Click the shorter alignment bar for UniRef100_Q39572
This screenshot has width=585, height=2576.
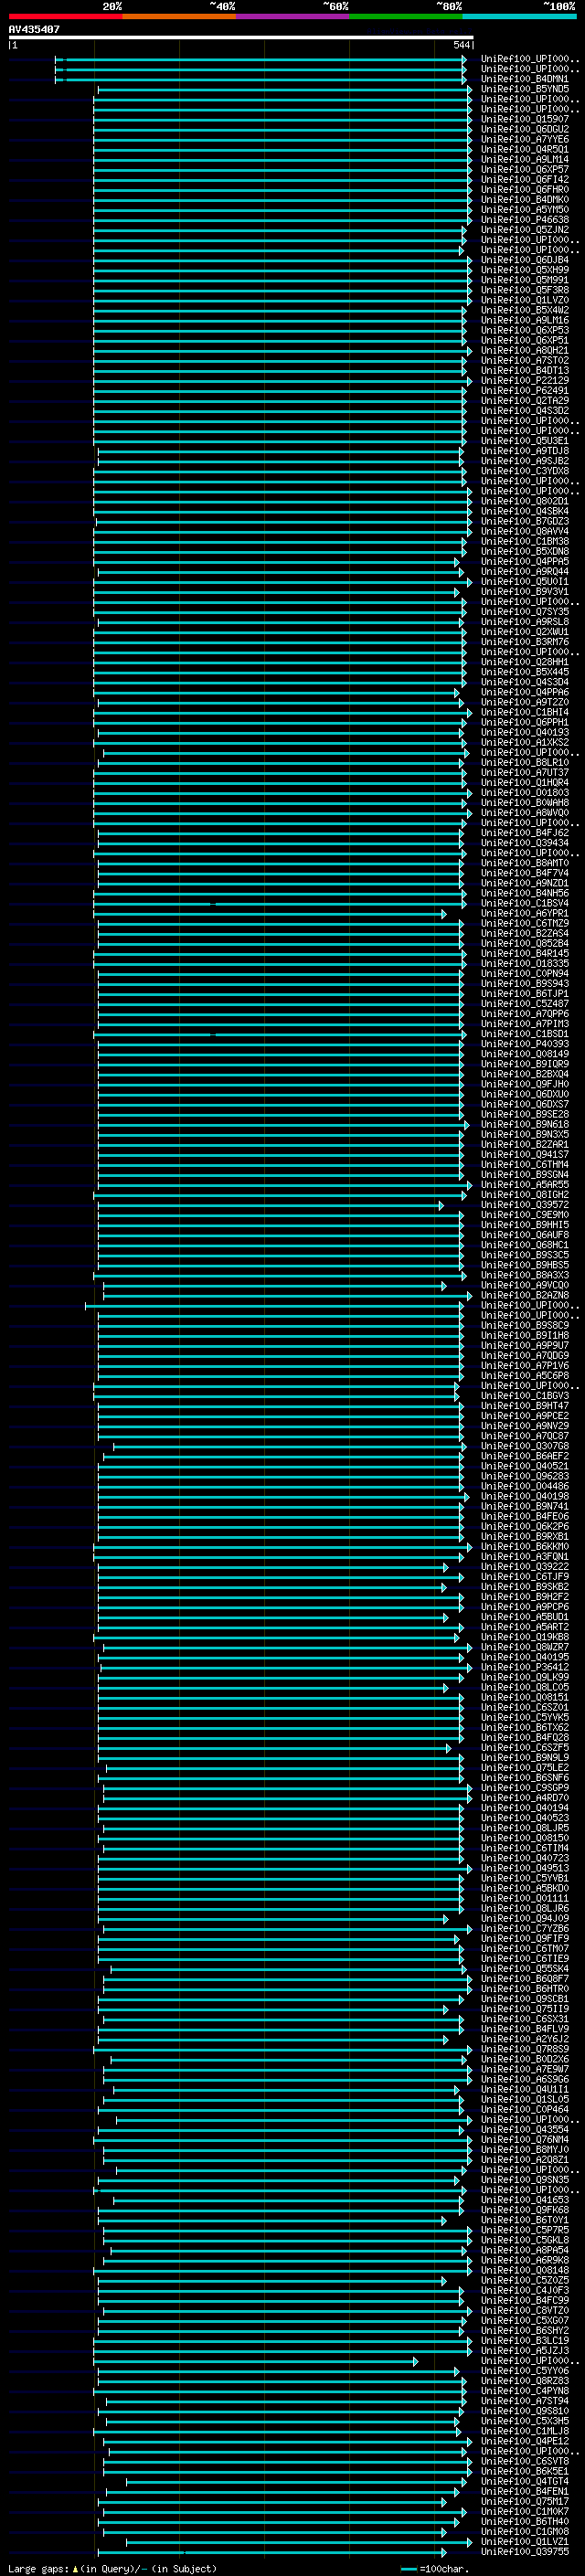click(x=270, y=1206)
